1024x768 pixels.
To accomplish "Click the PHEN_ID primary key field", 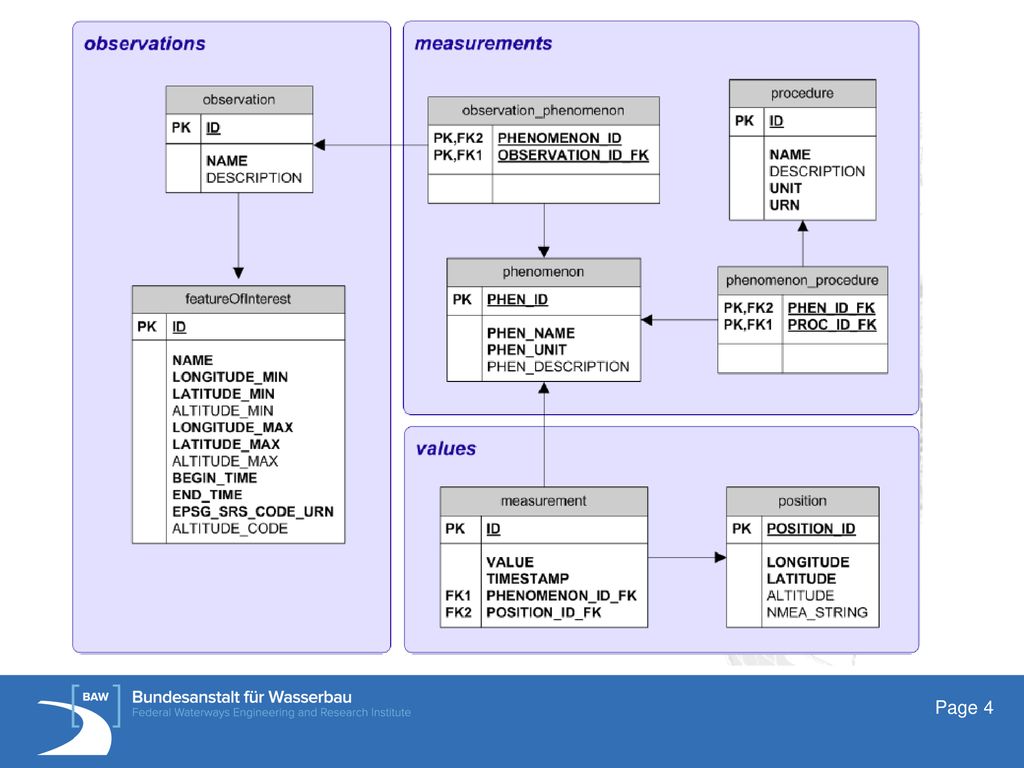I will point(517,300).
